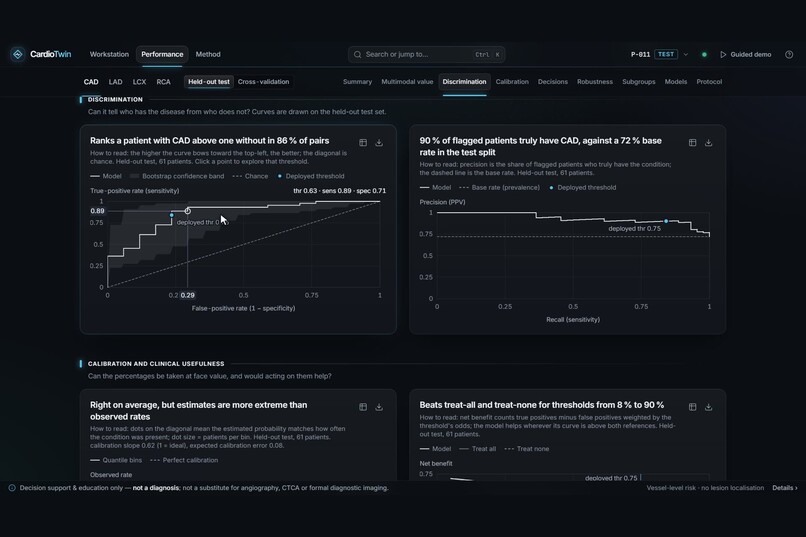The width and height of the screenshot is (806, 537).
Task: Click the search magnifier icon
Action: click(x=358, y=54)
